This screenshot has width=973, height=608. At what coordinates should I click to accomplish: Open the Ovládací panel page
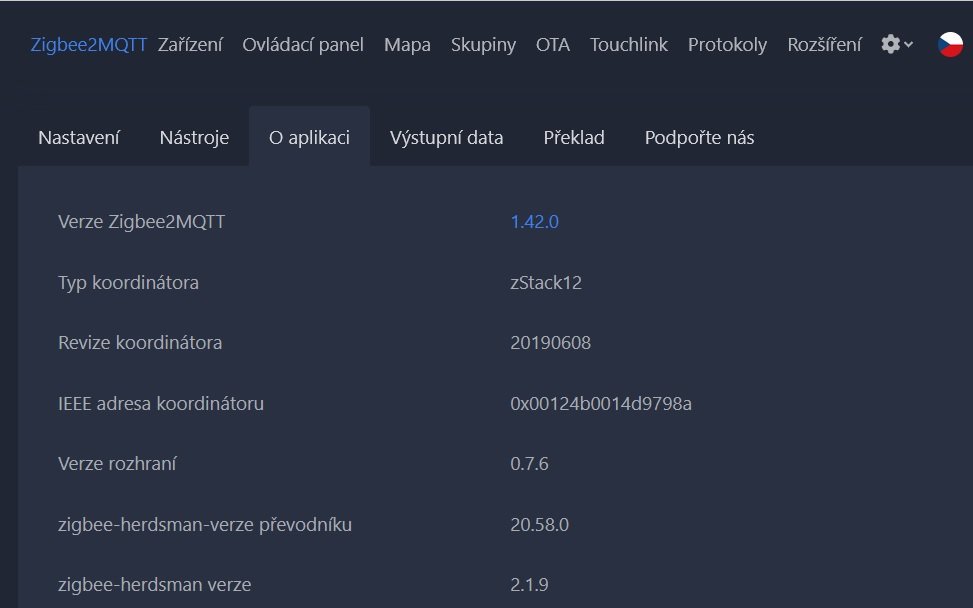coord(303,45)
